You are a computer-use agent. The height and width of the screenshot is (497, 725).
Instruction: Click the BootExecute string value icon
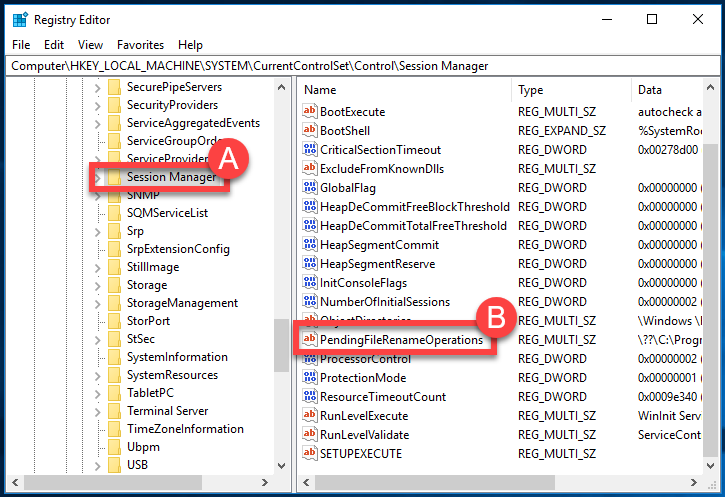(x=309, y=112)
